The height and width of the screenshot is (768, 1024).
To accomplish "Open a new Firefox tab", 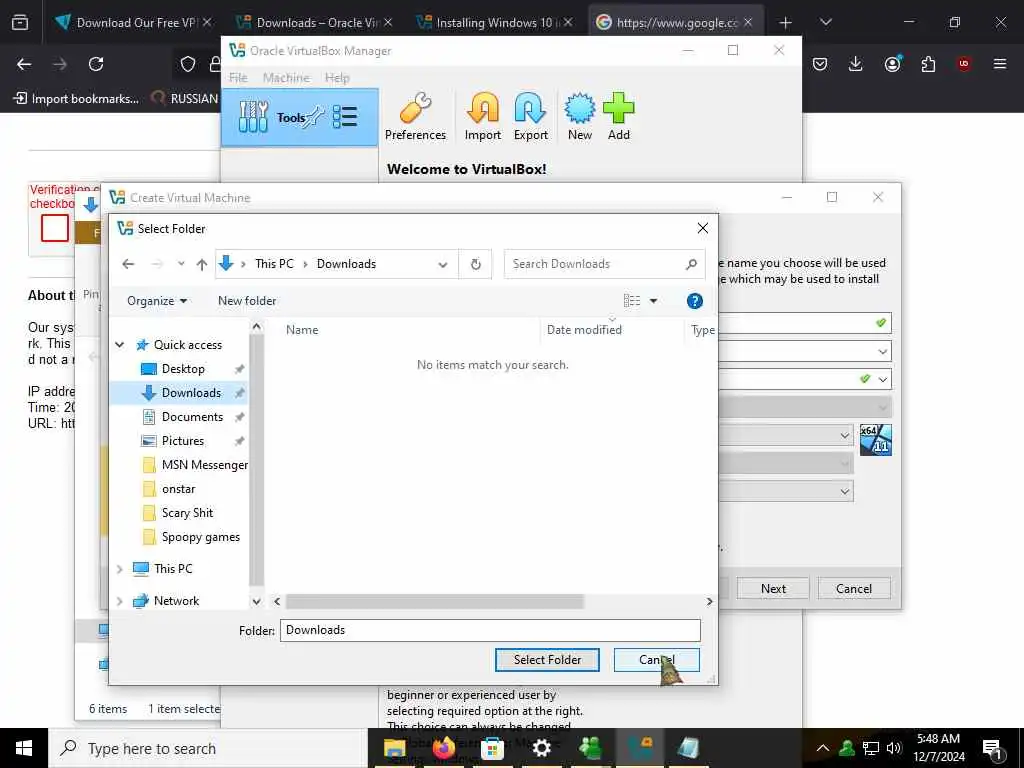I will (x=786, y=22).
